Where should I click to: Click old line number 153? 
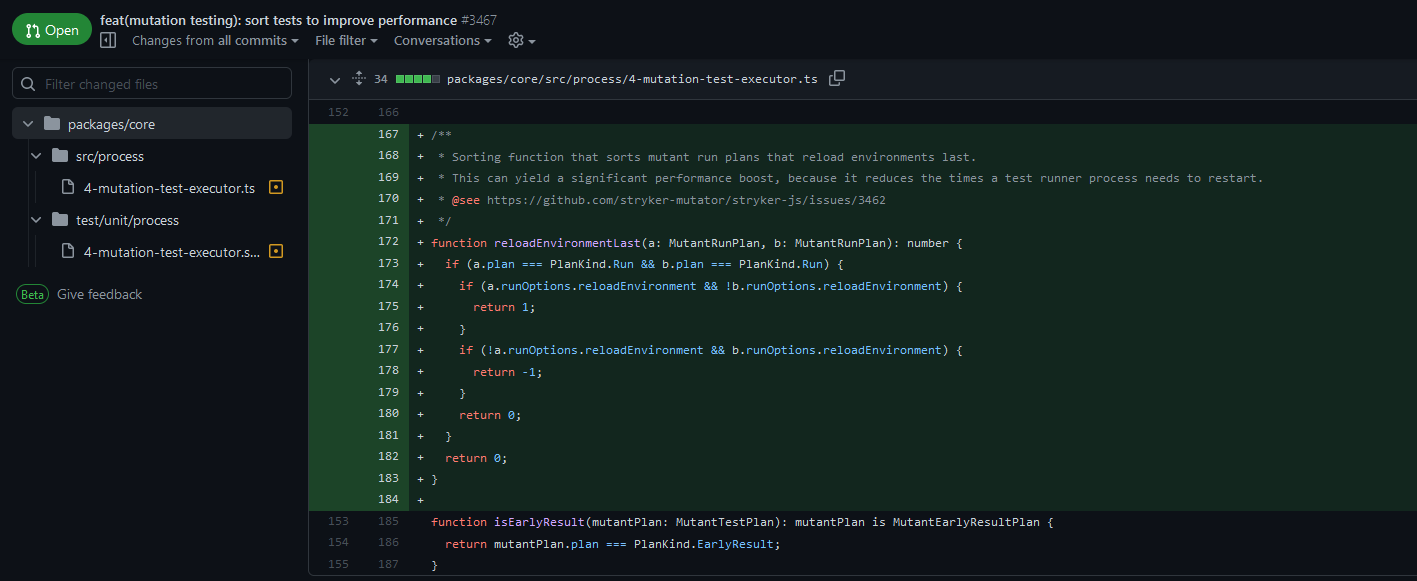tap(338, 522)
